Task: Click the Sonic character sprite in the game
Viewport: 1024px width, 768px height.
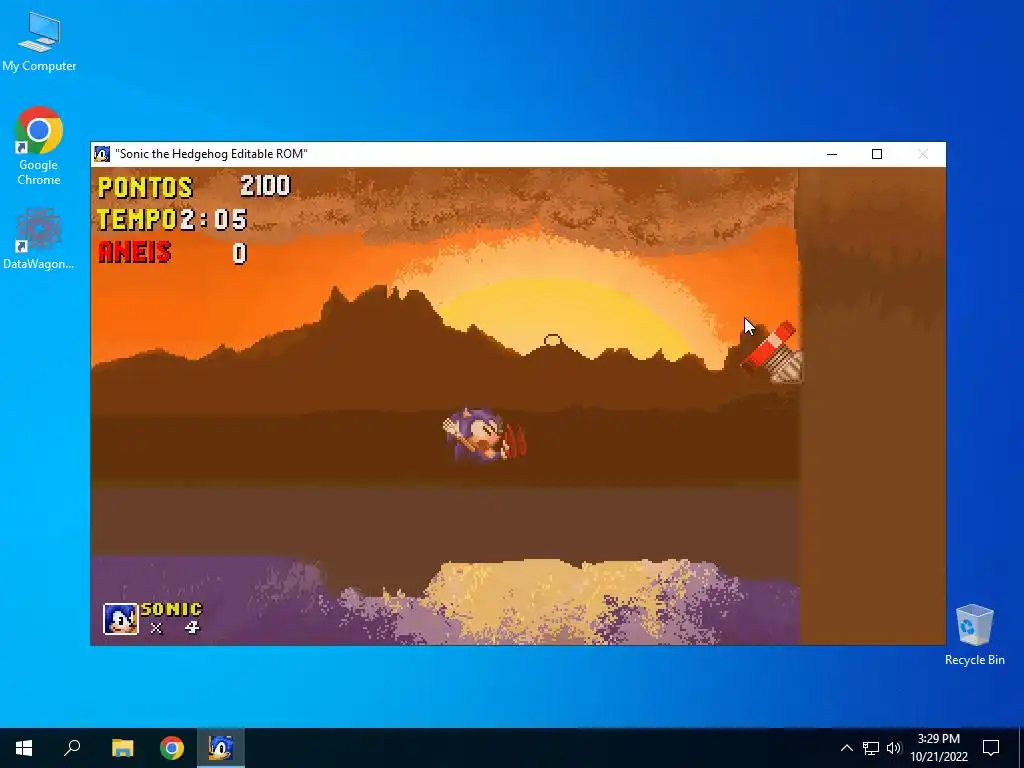Action: 484,435
